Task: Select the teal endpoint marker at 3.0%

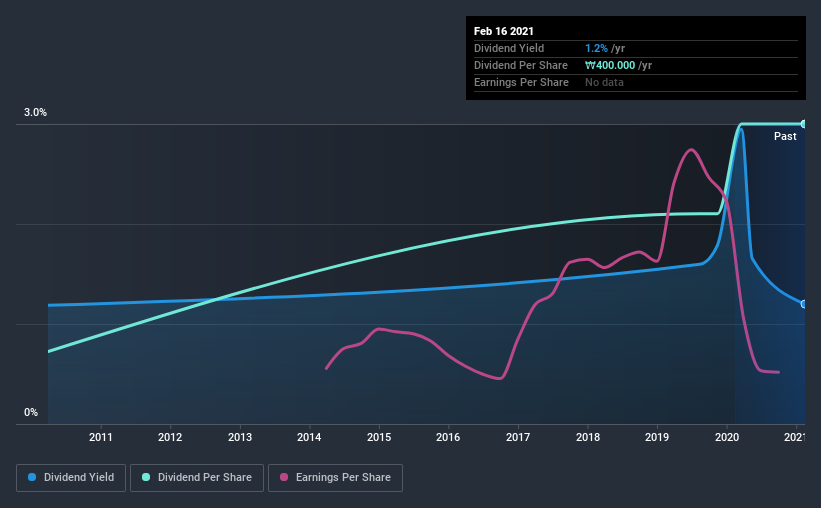Action: [x=803, y=124]
